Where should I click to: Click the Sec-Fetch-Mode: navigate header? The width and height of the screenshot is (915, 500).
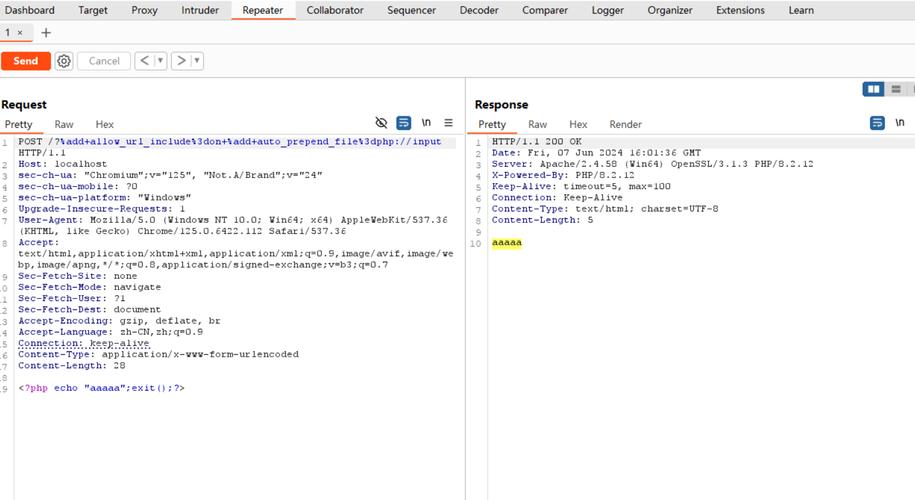(x=89, y=287)
